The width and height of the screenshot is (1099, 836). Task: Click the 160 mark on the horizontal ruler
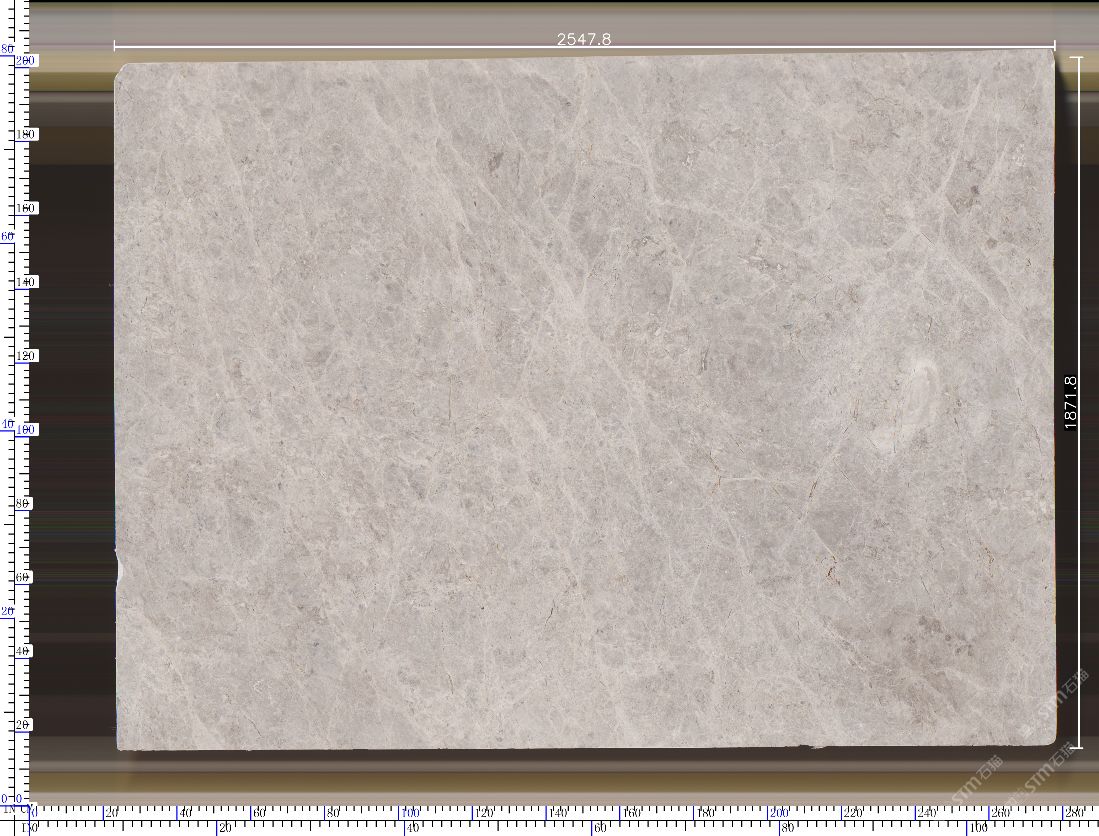tap(631, 813)
